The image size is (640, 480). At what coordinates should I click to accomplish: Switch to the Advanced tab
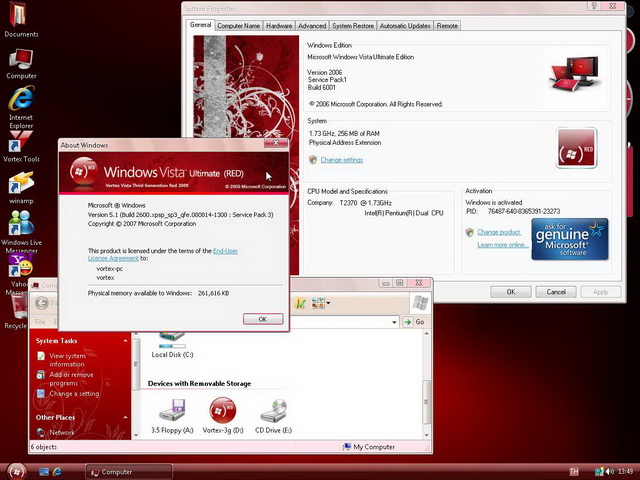312,26
